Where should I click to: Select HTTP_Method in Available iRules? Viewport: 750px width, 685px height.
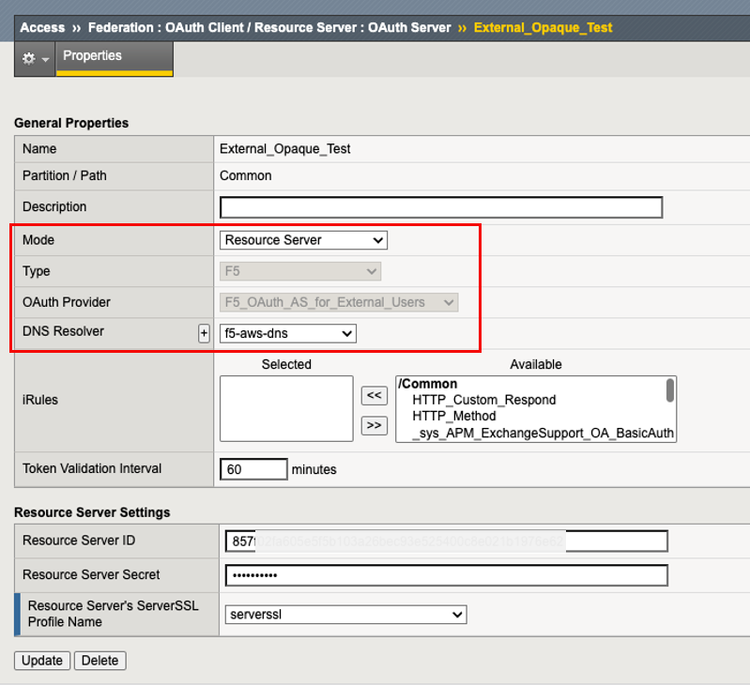(x=455, y=417)
